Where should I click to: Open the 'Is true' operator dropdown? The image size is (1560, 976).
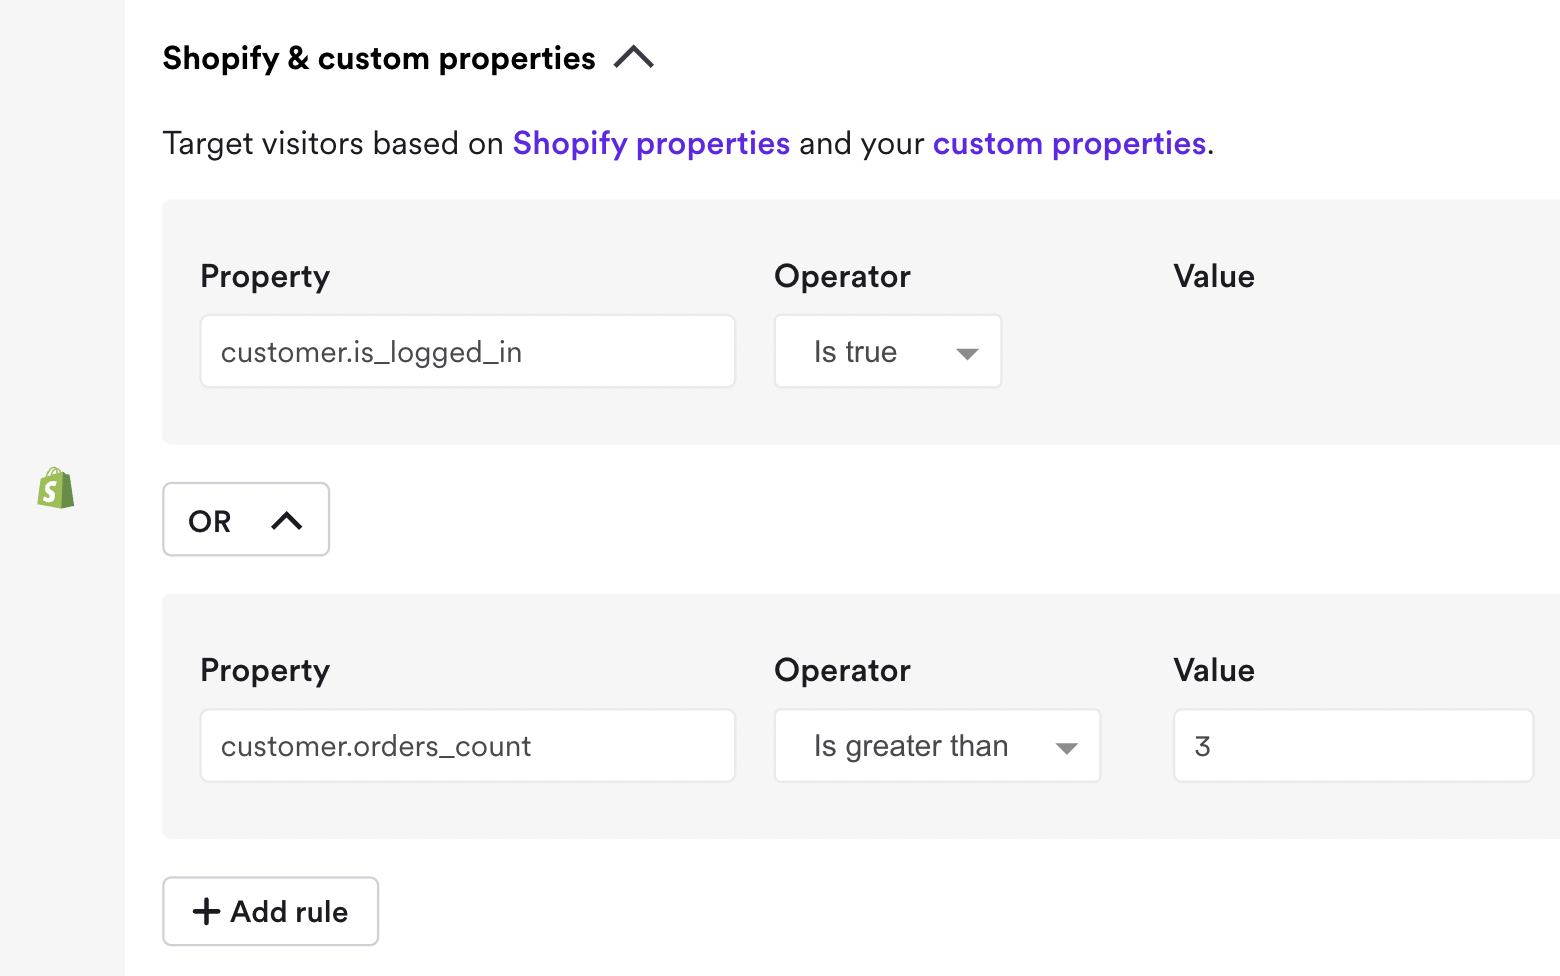[887, 352]
